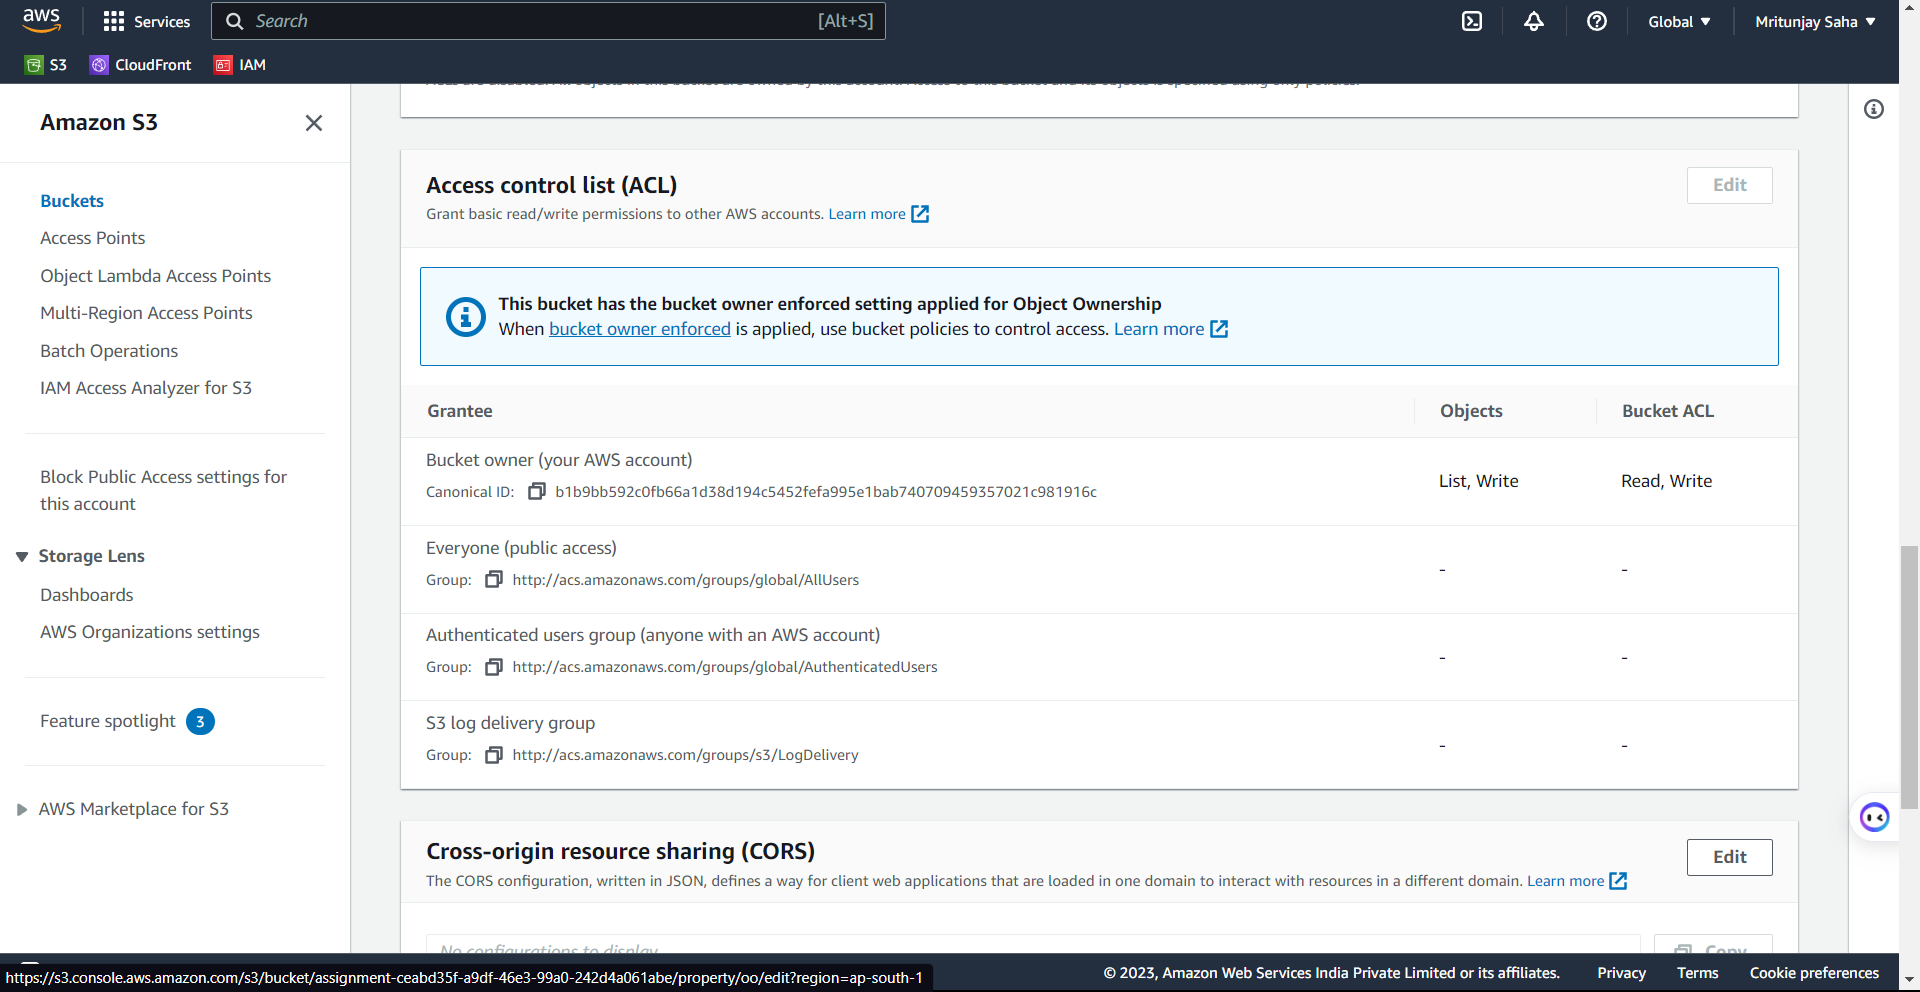
Task: Open Object Lambda Access Points
Action: click(x=156, y=276)
